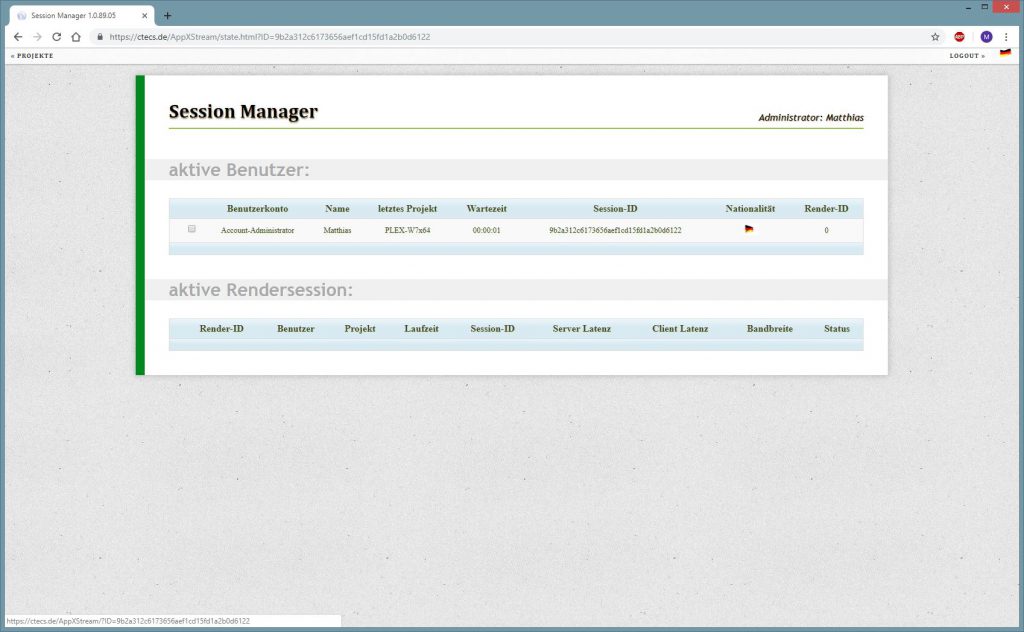Click the Logout » link
The image size is (1024, 632).
pos(966,56)
